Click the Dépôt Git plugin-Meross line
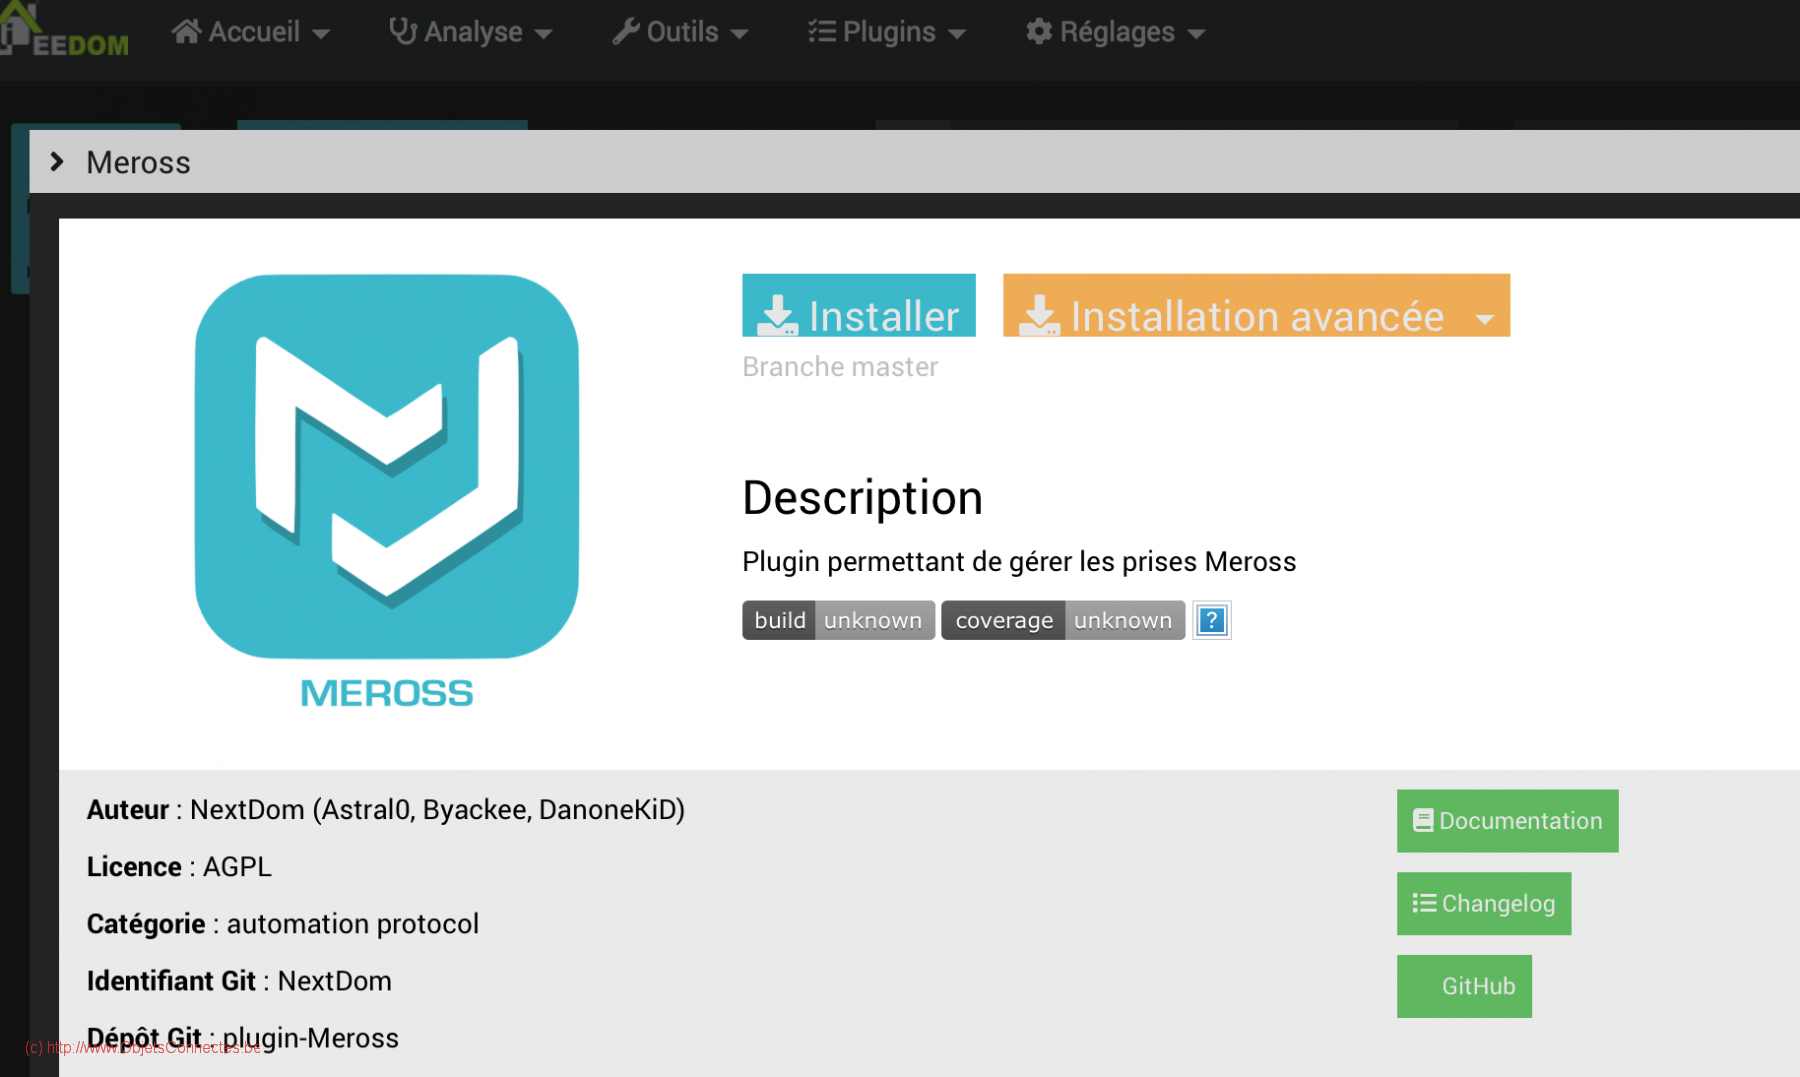The image size is (1800, 1077). tap(243, 1038)
